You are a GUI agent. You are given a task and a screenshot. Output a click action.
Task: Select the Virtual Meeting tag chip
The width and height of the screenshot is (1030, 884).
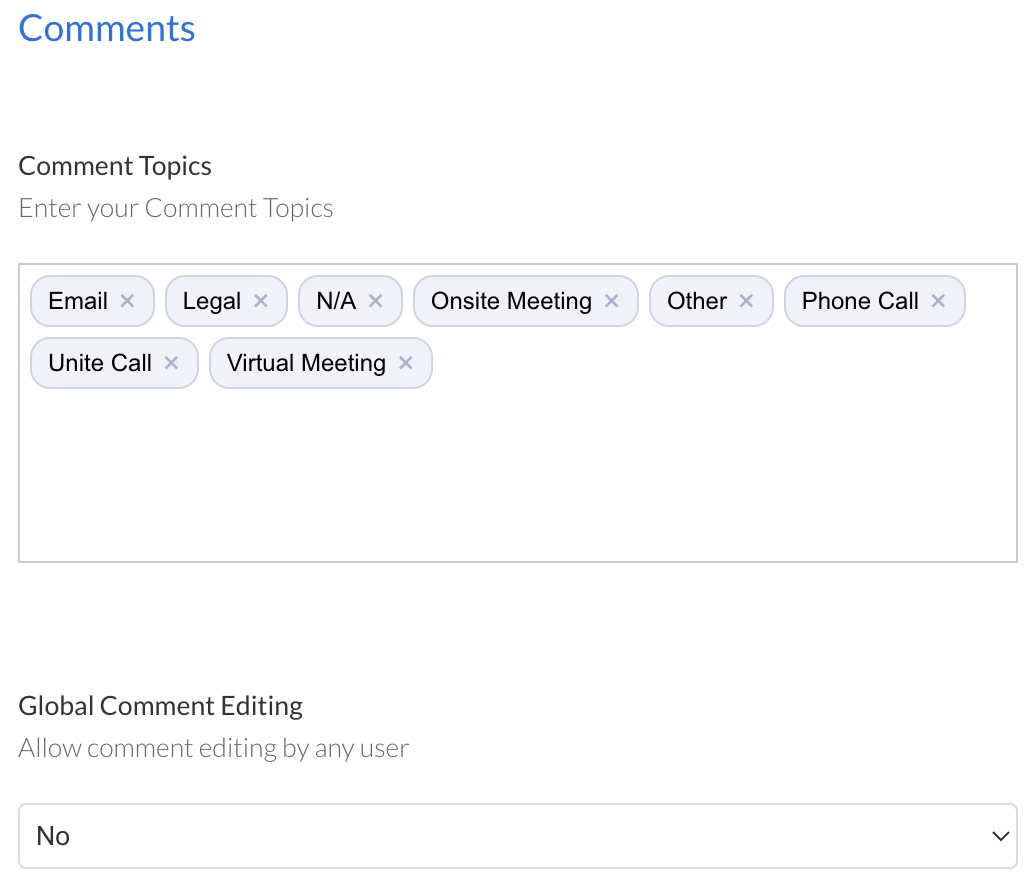305,363
